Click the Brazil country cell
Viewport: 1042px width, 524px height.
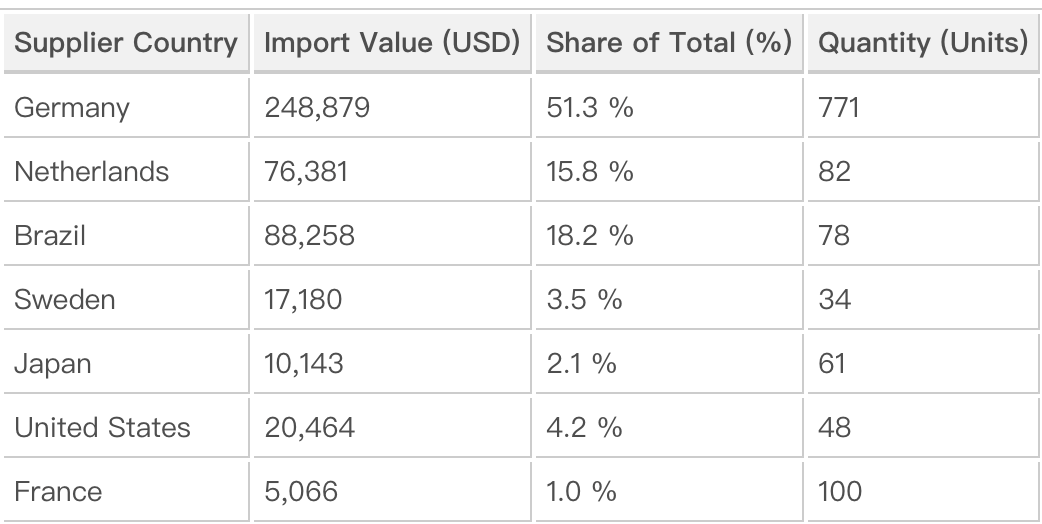[x=50, y=235]
